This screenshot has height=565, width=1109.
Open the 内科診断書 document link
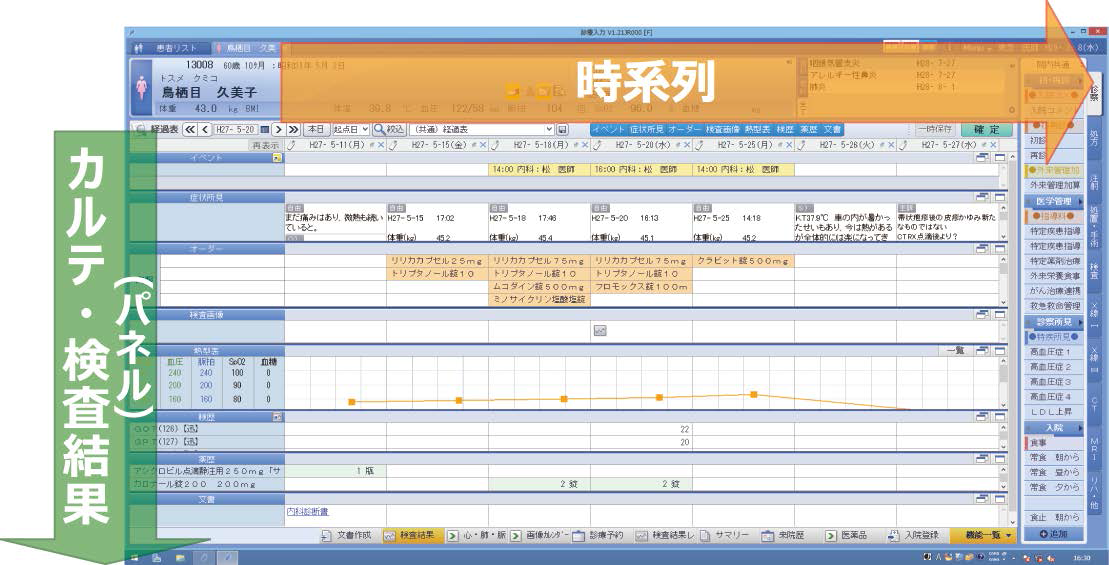307,512
